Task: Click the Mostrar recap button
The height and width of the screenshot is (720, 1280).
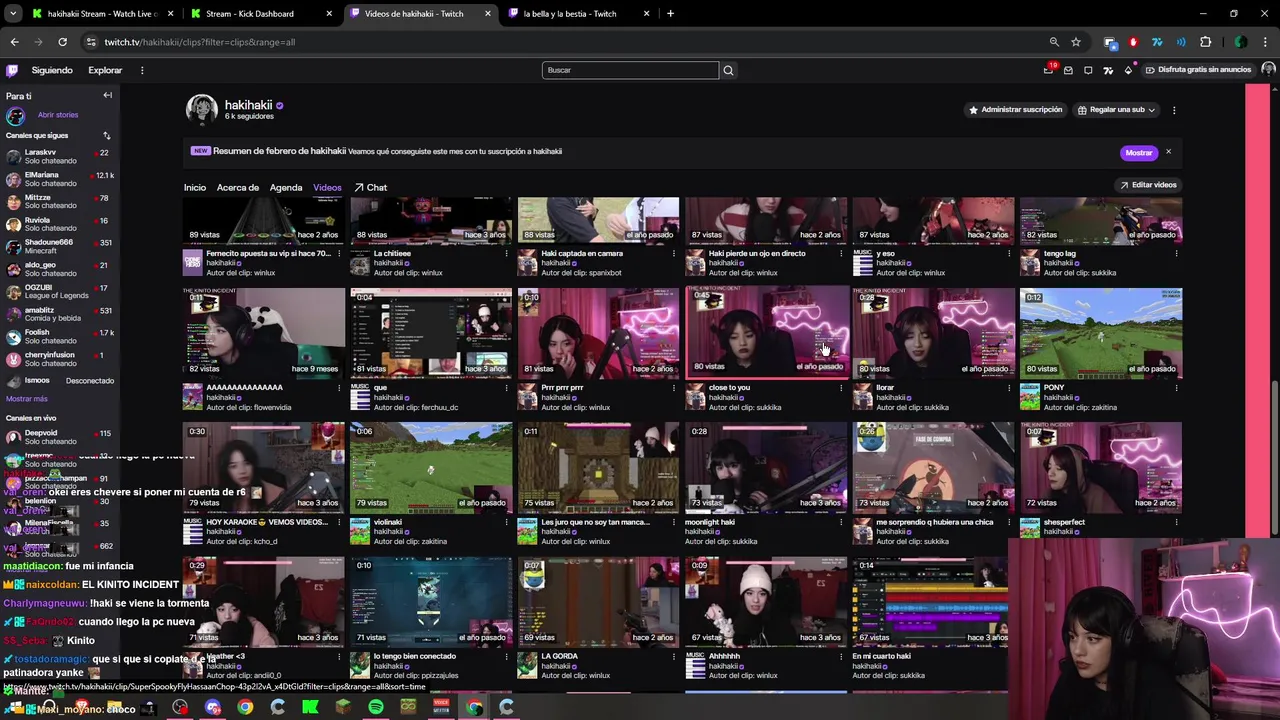Action: pyautogui.click(x=1138, y=153)
